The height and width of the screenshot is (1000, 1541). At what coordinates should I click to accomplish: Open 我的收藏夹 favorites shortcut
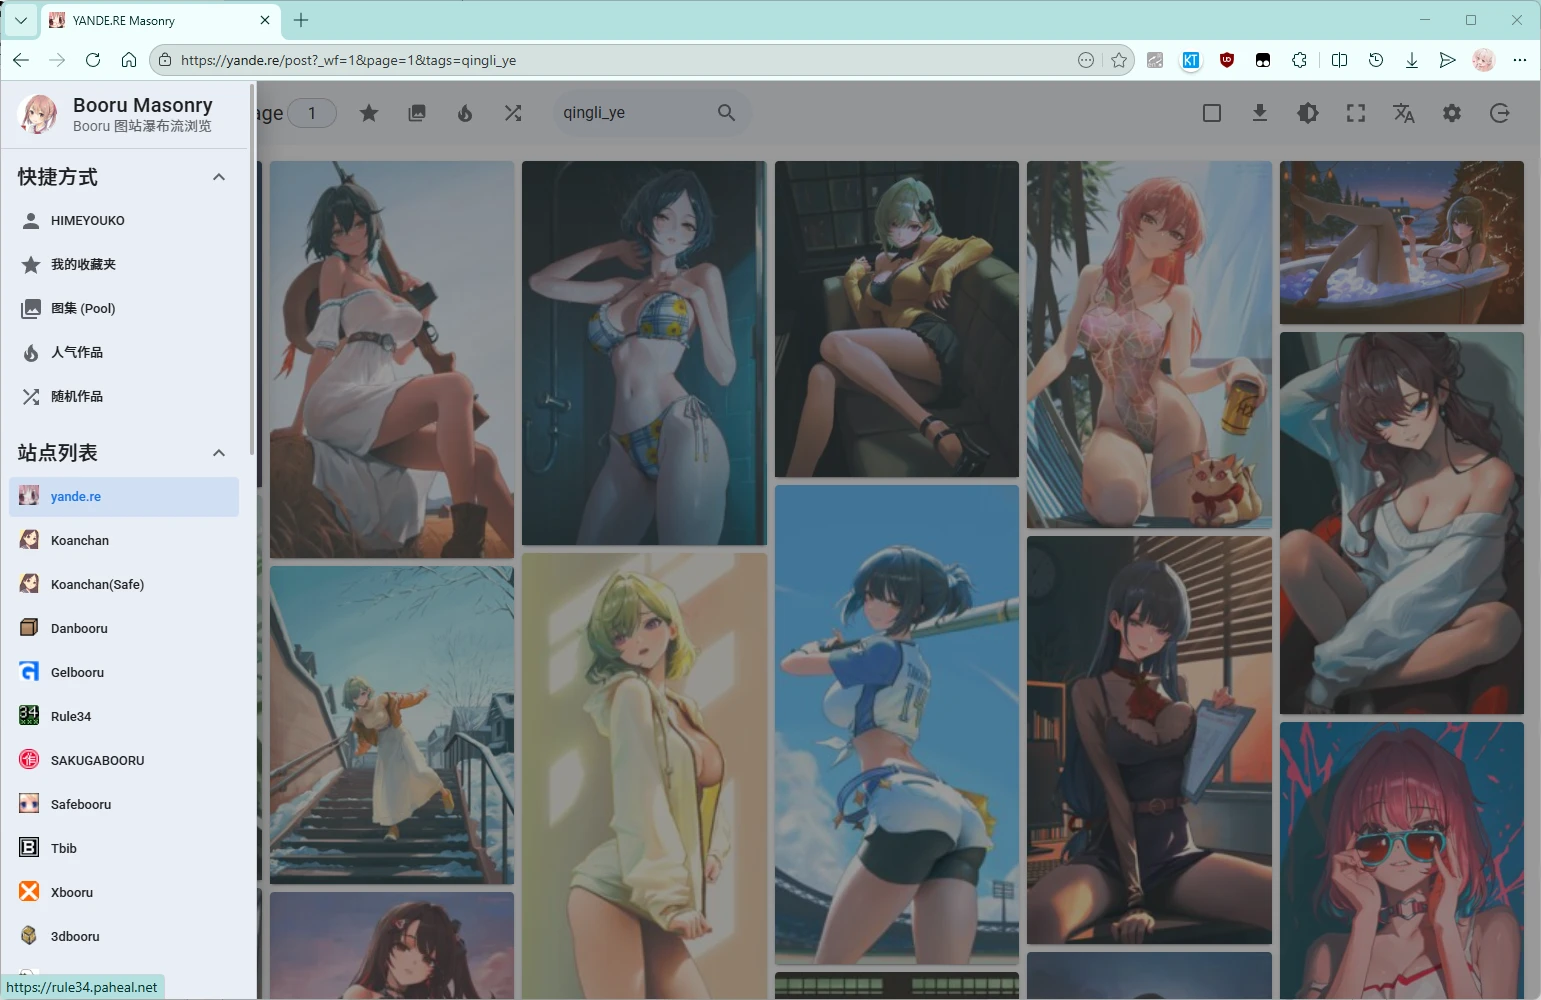coord(124,265)
